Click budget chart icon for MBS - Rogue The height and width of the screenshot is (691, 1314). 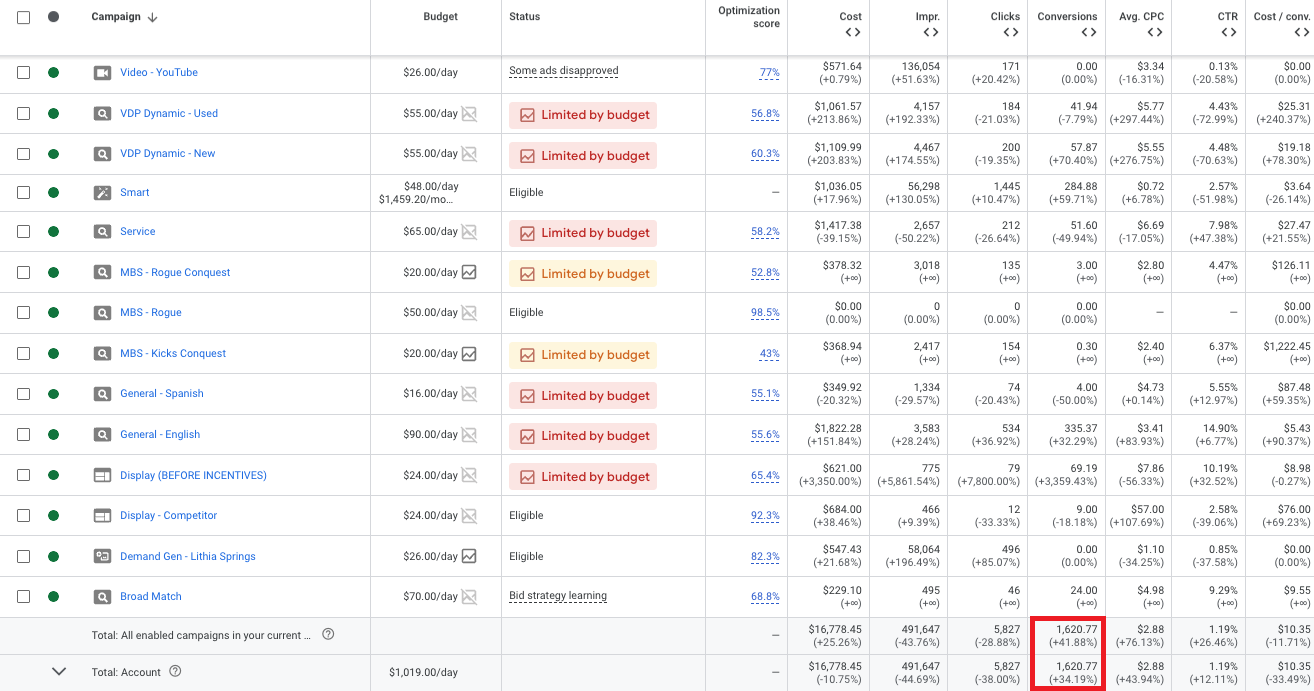(469, 312)
